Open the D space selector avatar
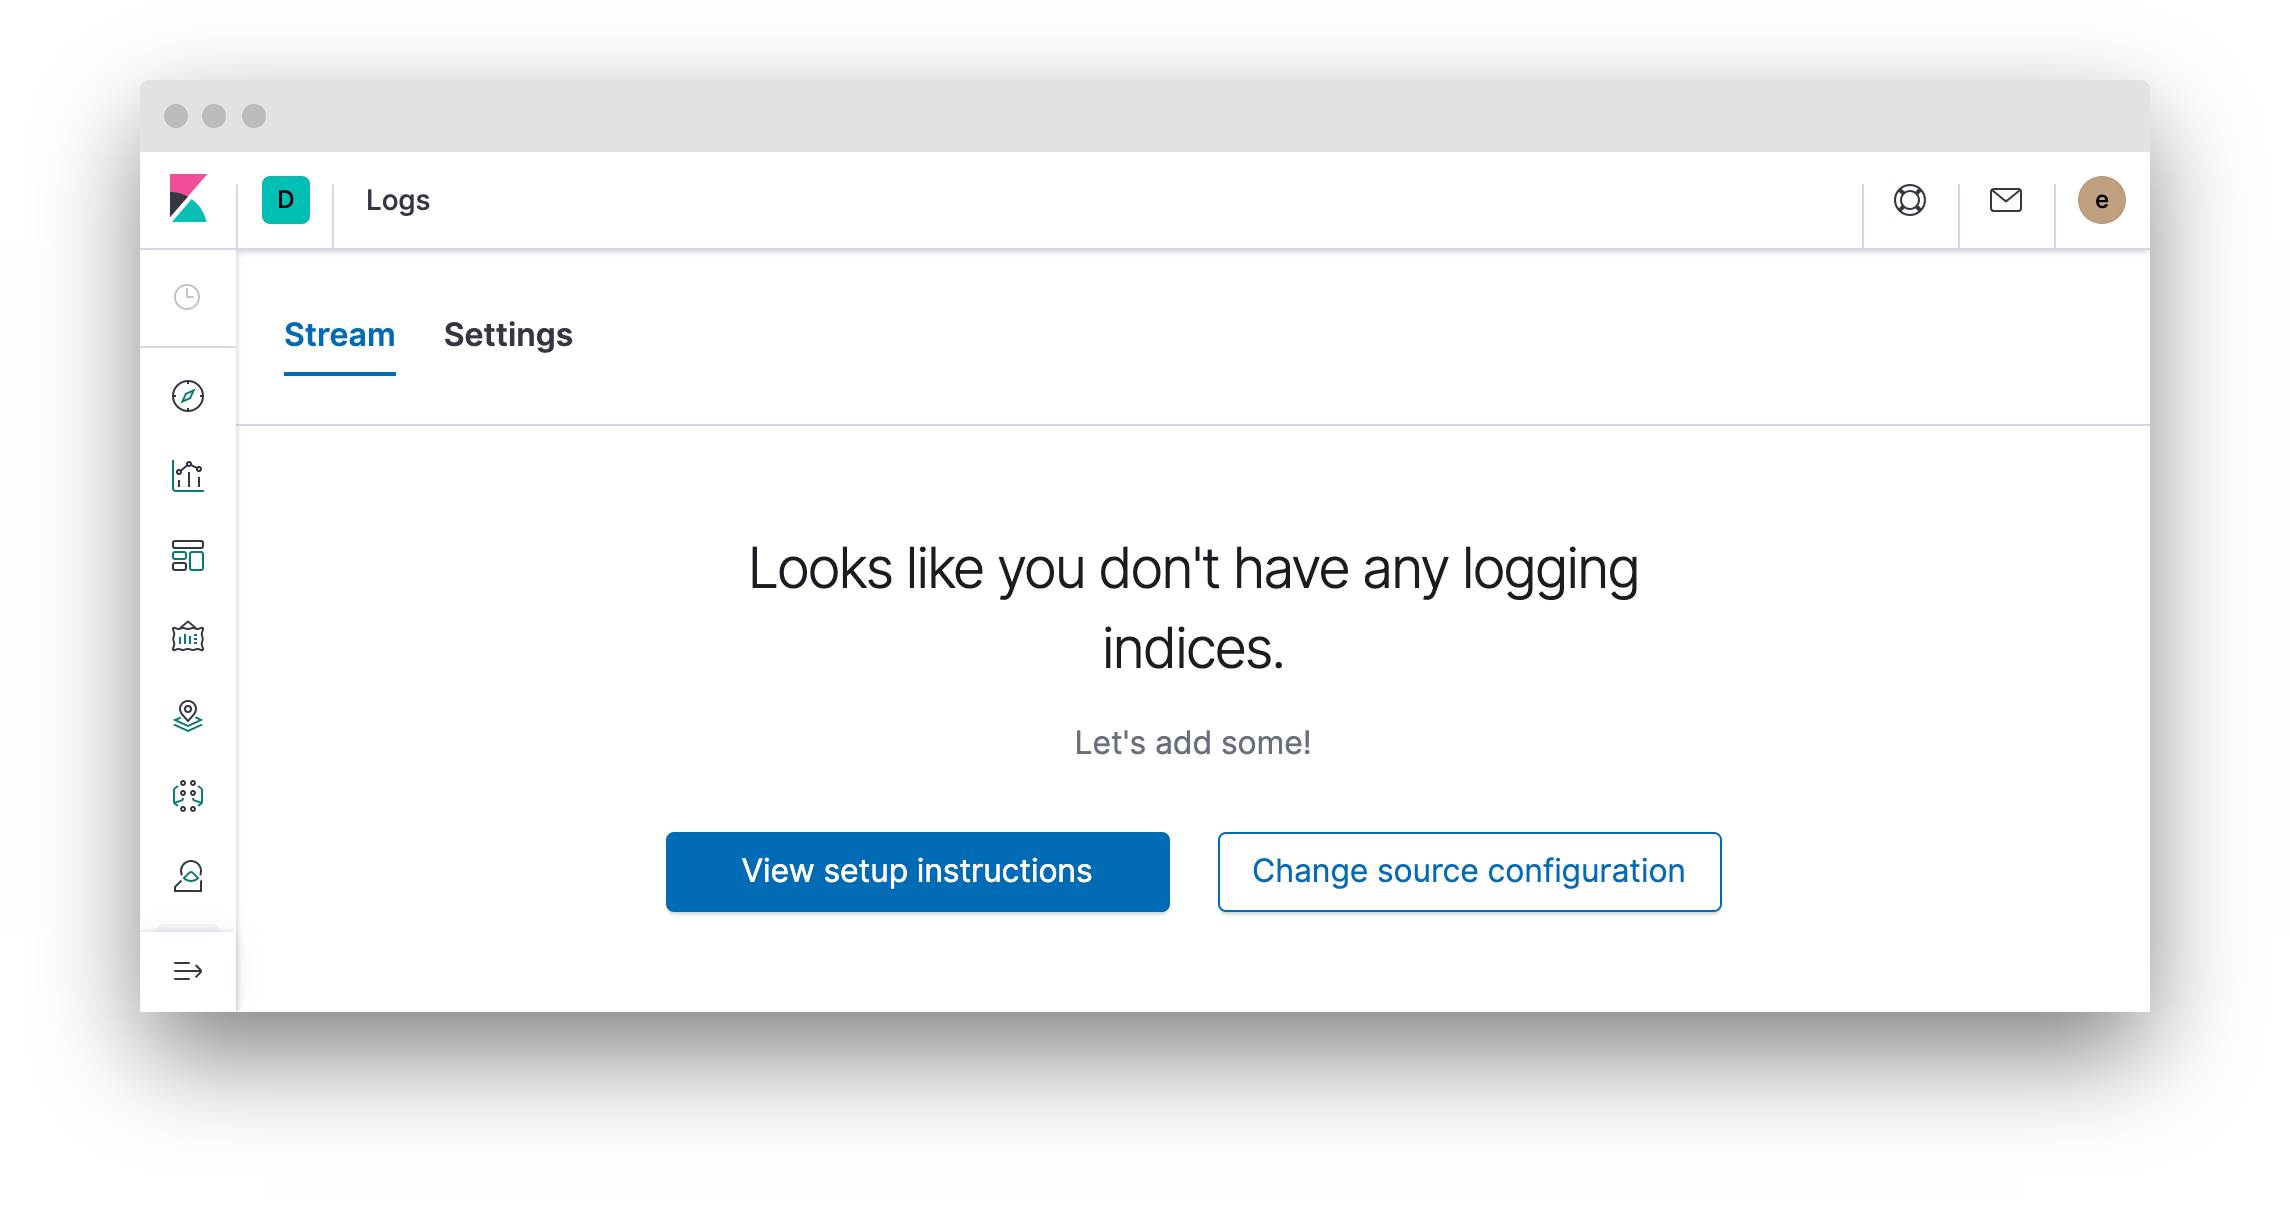Screen dimensions: 2290x1212 (286, 200)
